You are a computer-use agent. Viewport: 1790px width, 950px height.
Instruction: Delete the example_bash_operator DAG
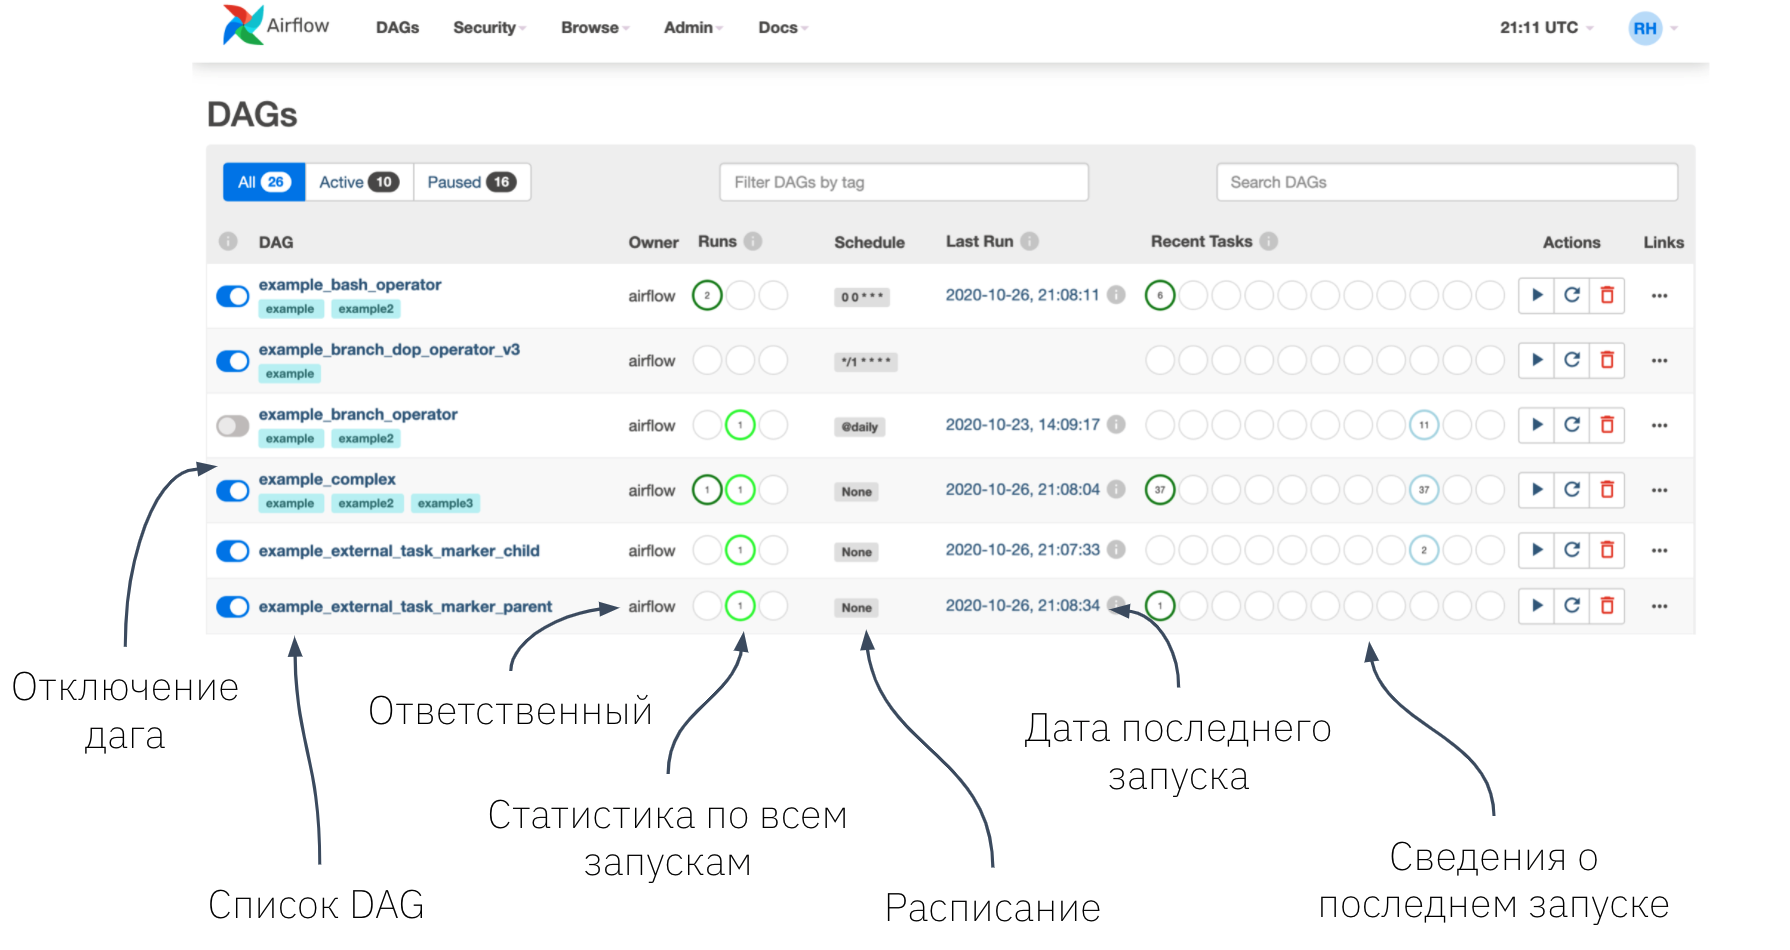(1607, 295)
